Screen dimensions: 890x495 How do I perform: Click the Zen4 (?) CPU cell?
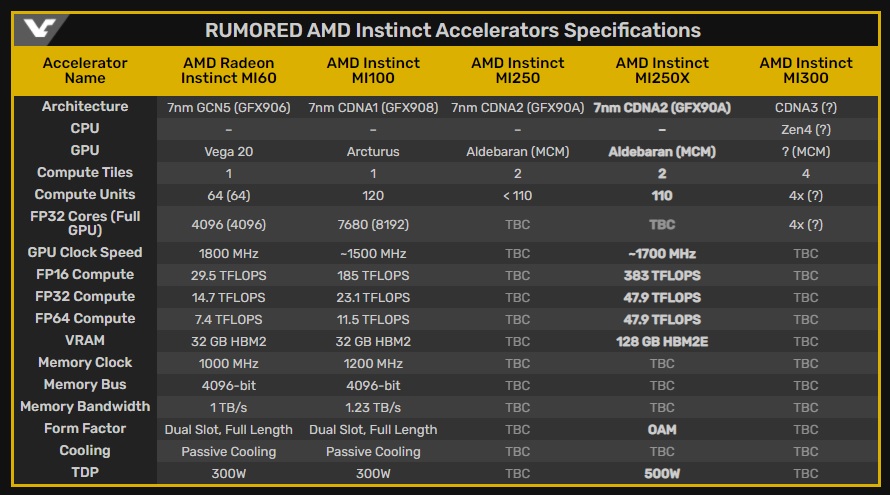tap(805, 129)
